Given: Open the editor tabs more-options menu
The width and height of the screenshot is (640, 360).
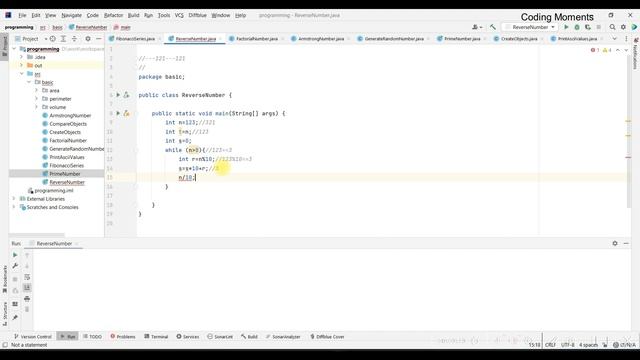Looking at the screenshot, I should (626, 39).
